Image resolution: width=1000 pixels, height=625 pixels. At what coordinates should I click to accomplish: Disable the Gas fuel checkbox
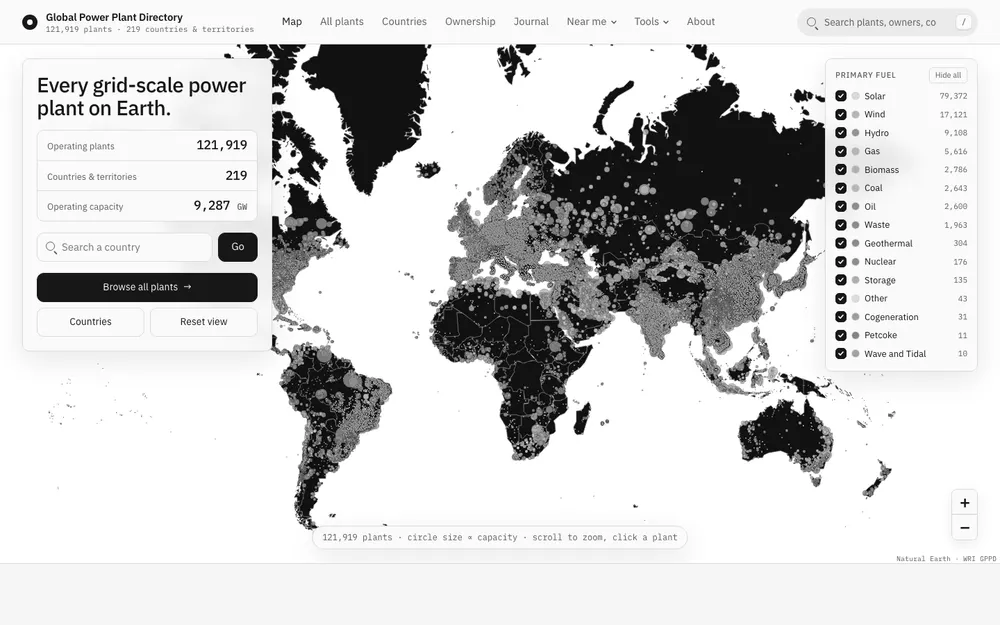pyautogui.click(x=841, y=151)
